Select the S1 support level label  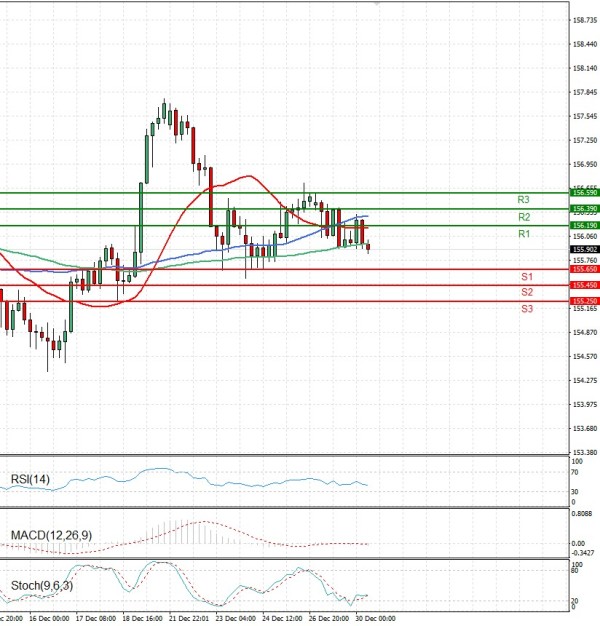point(526,276)
